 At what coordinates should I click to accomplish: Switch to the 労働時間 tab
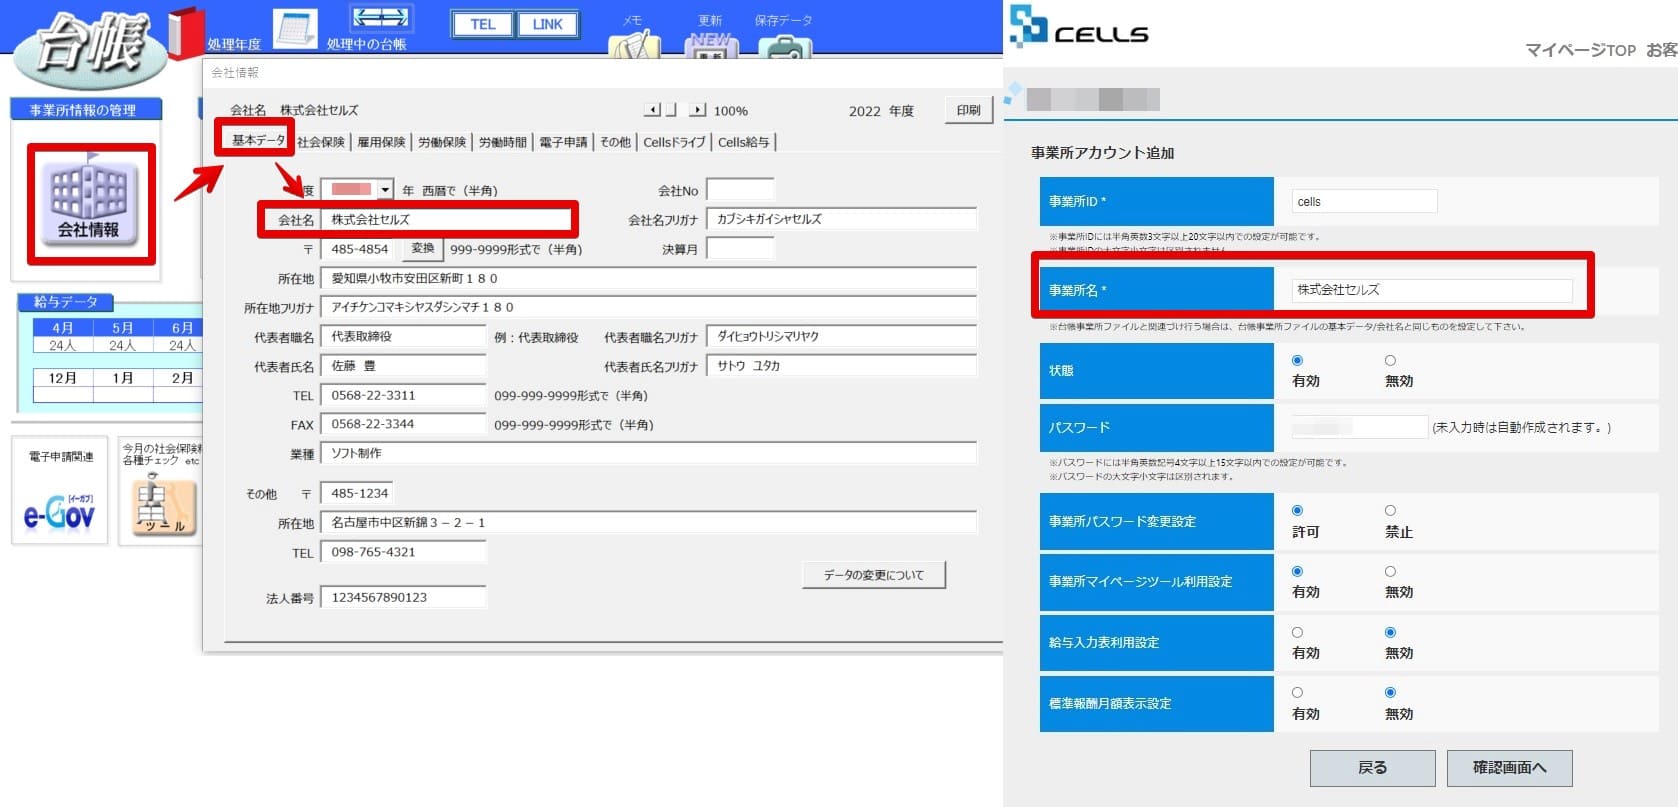[502, 142]
